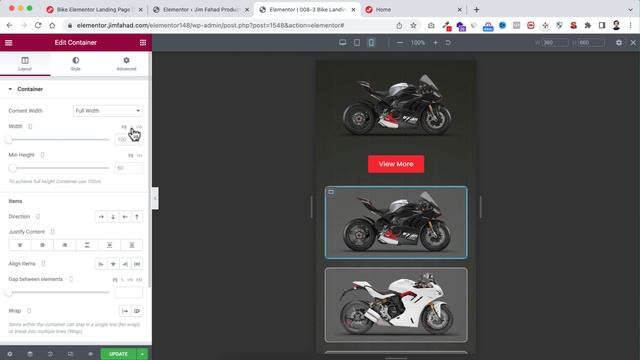Set Wrap to Wrap
This screenshot has width=640, height=360.
137,311
